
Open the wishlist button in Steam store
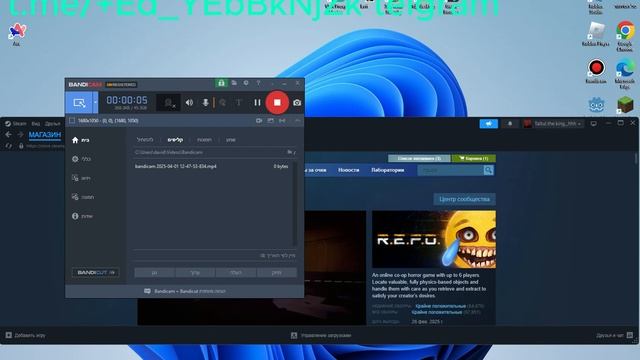(x=419, y=158)
